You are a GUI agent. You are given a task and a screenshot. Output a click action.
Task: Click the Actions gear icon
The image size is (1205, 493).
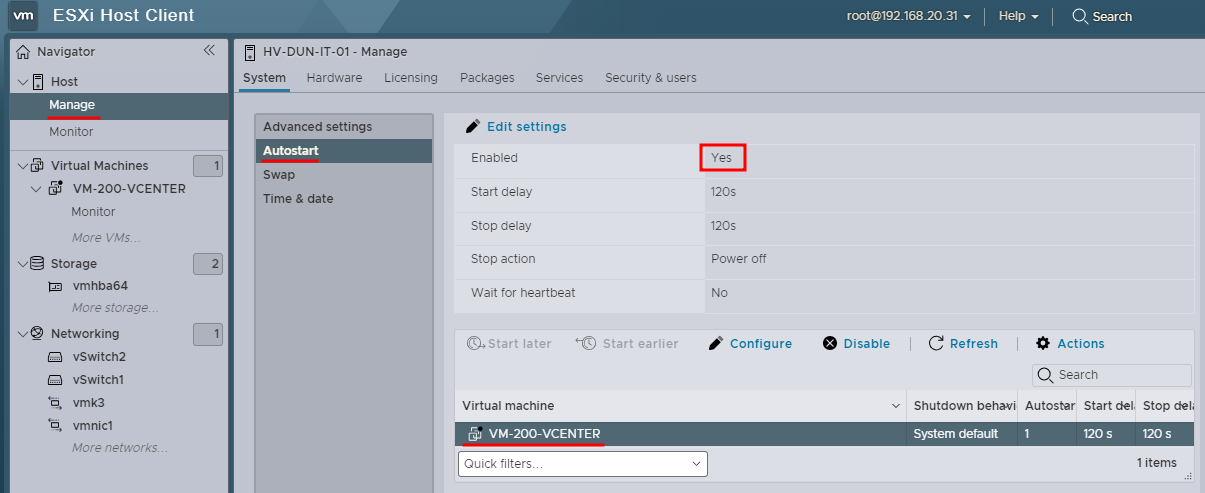click(x=1043, y=344)
